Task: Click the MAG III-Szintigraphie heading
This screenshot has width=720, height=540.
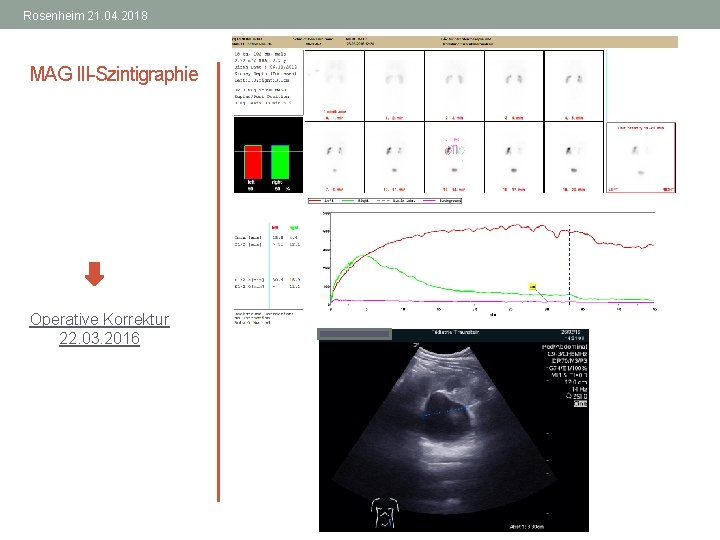Action: (x=114, y=74)
